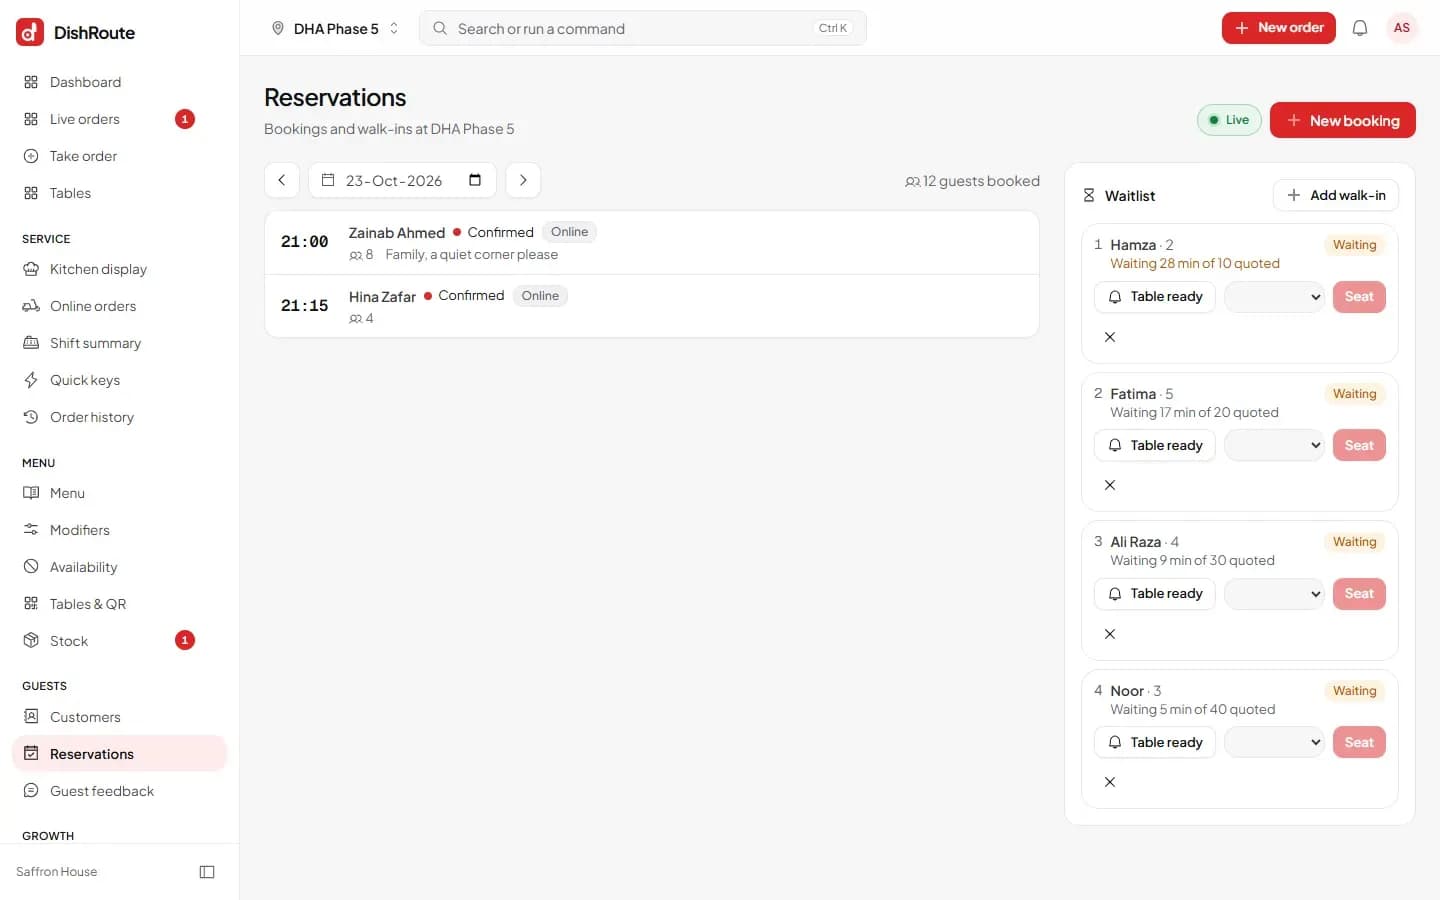Click the New order button
The image size is (1440, 900).
click(x=1278, y=28)
